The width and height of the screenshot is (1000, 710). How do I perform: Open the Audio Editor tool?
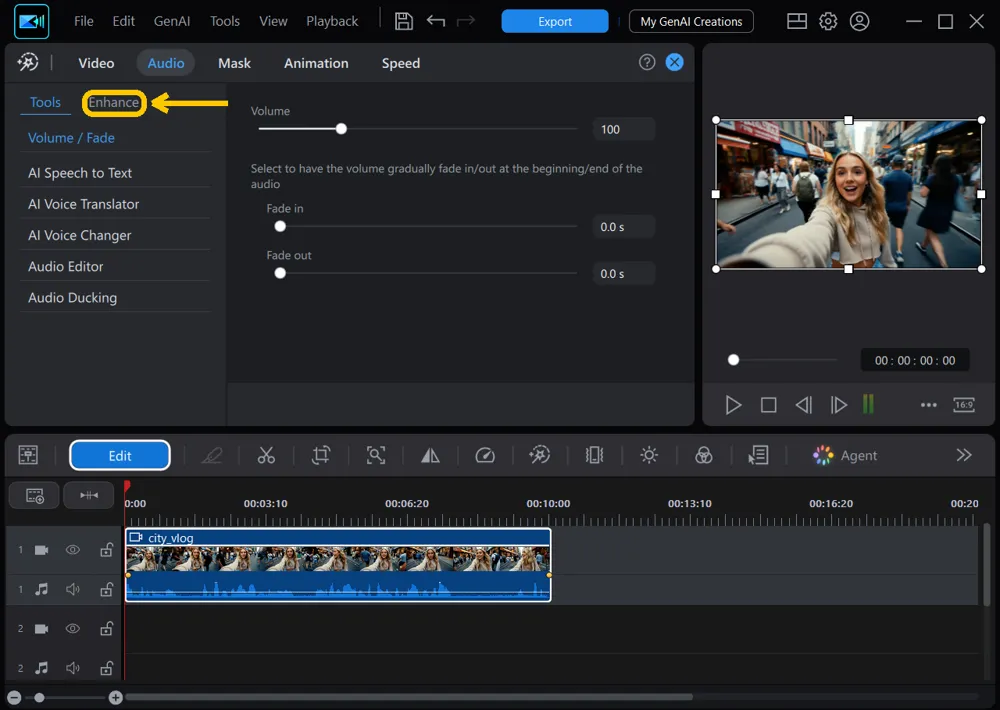pos(66,267)
